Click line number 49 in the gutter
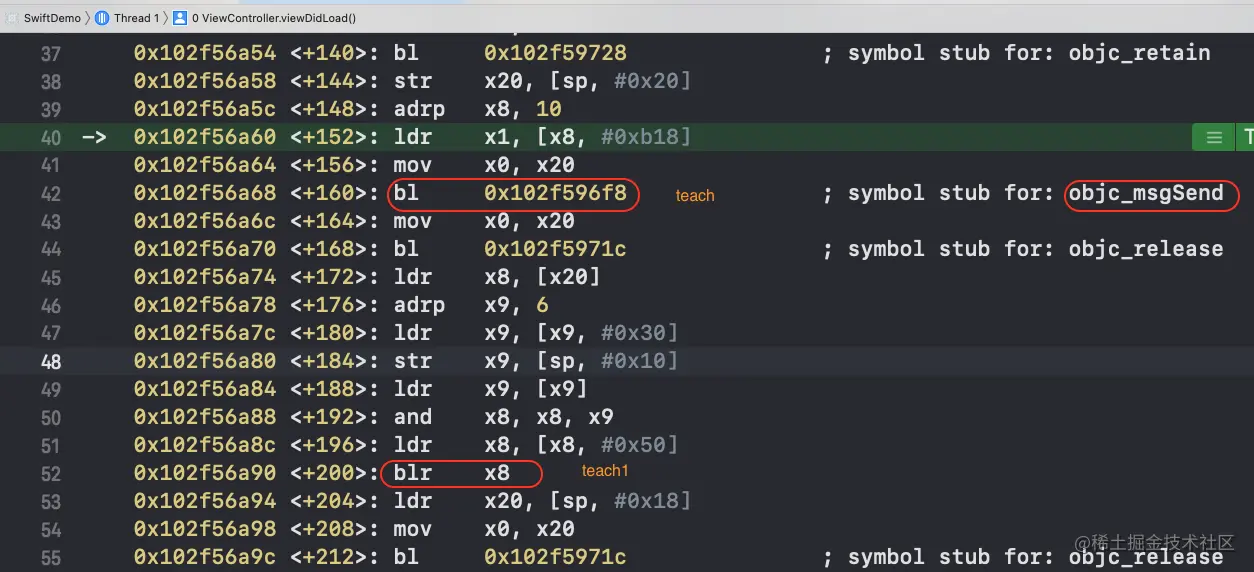The width and height of the screenshot is (1254, 572). coord(50,389)
